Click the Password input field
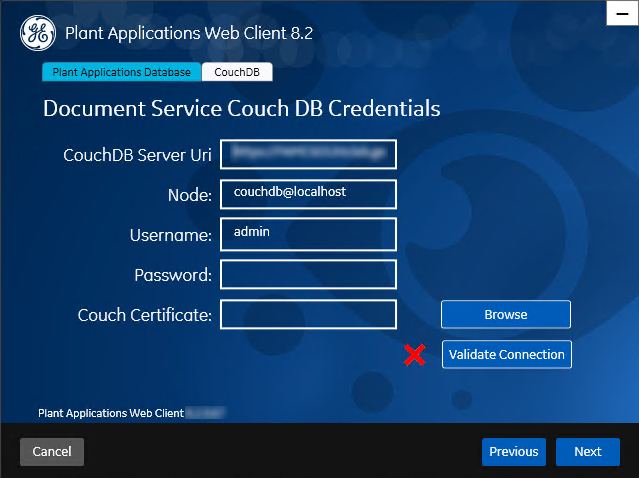The width and height of the screenshot is (639, 478). 308,275
